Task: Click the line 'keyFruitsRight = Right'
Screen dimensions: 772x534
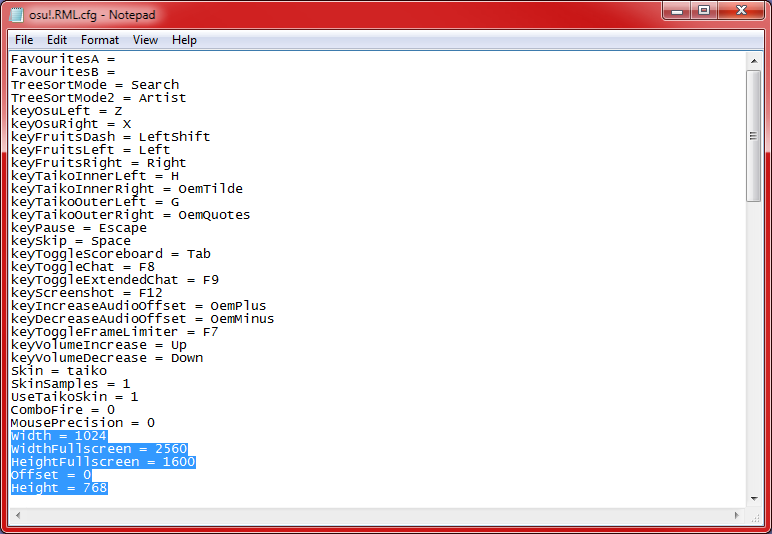Action: click(x=98, y=163)
